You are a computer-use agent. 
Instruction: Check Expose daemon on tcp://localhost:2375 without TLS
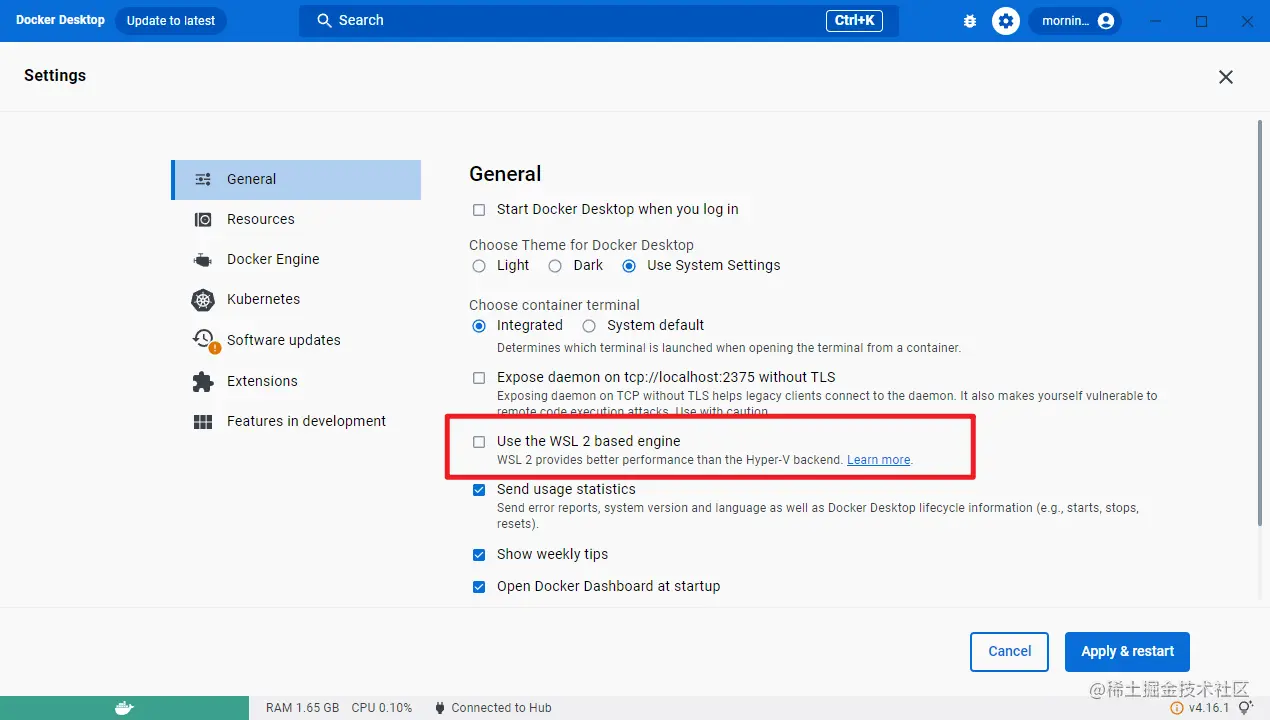click(479, 378)
